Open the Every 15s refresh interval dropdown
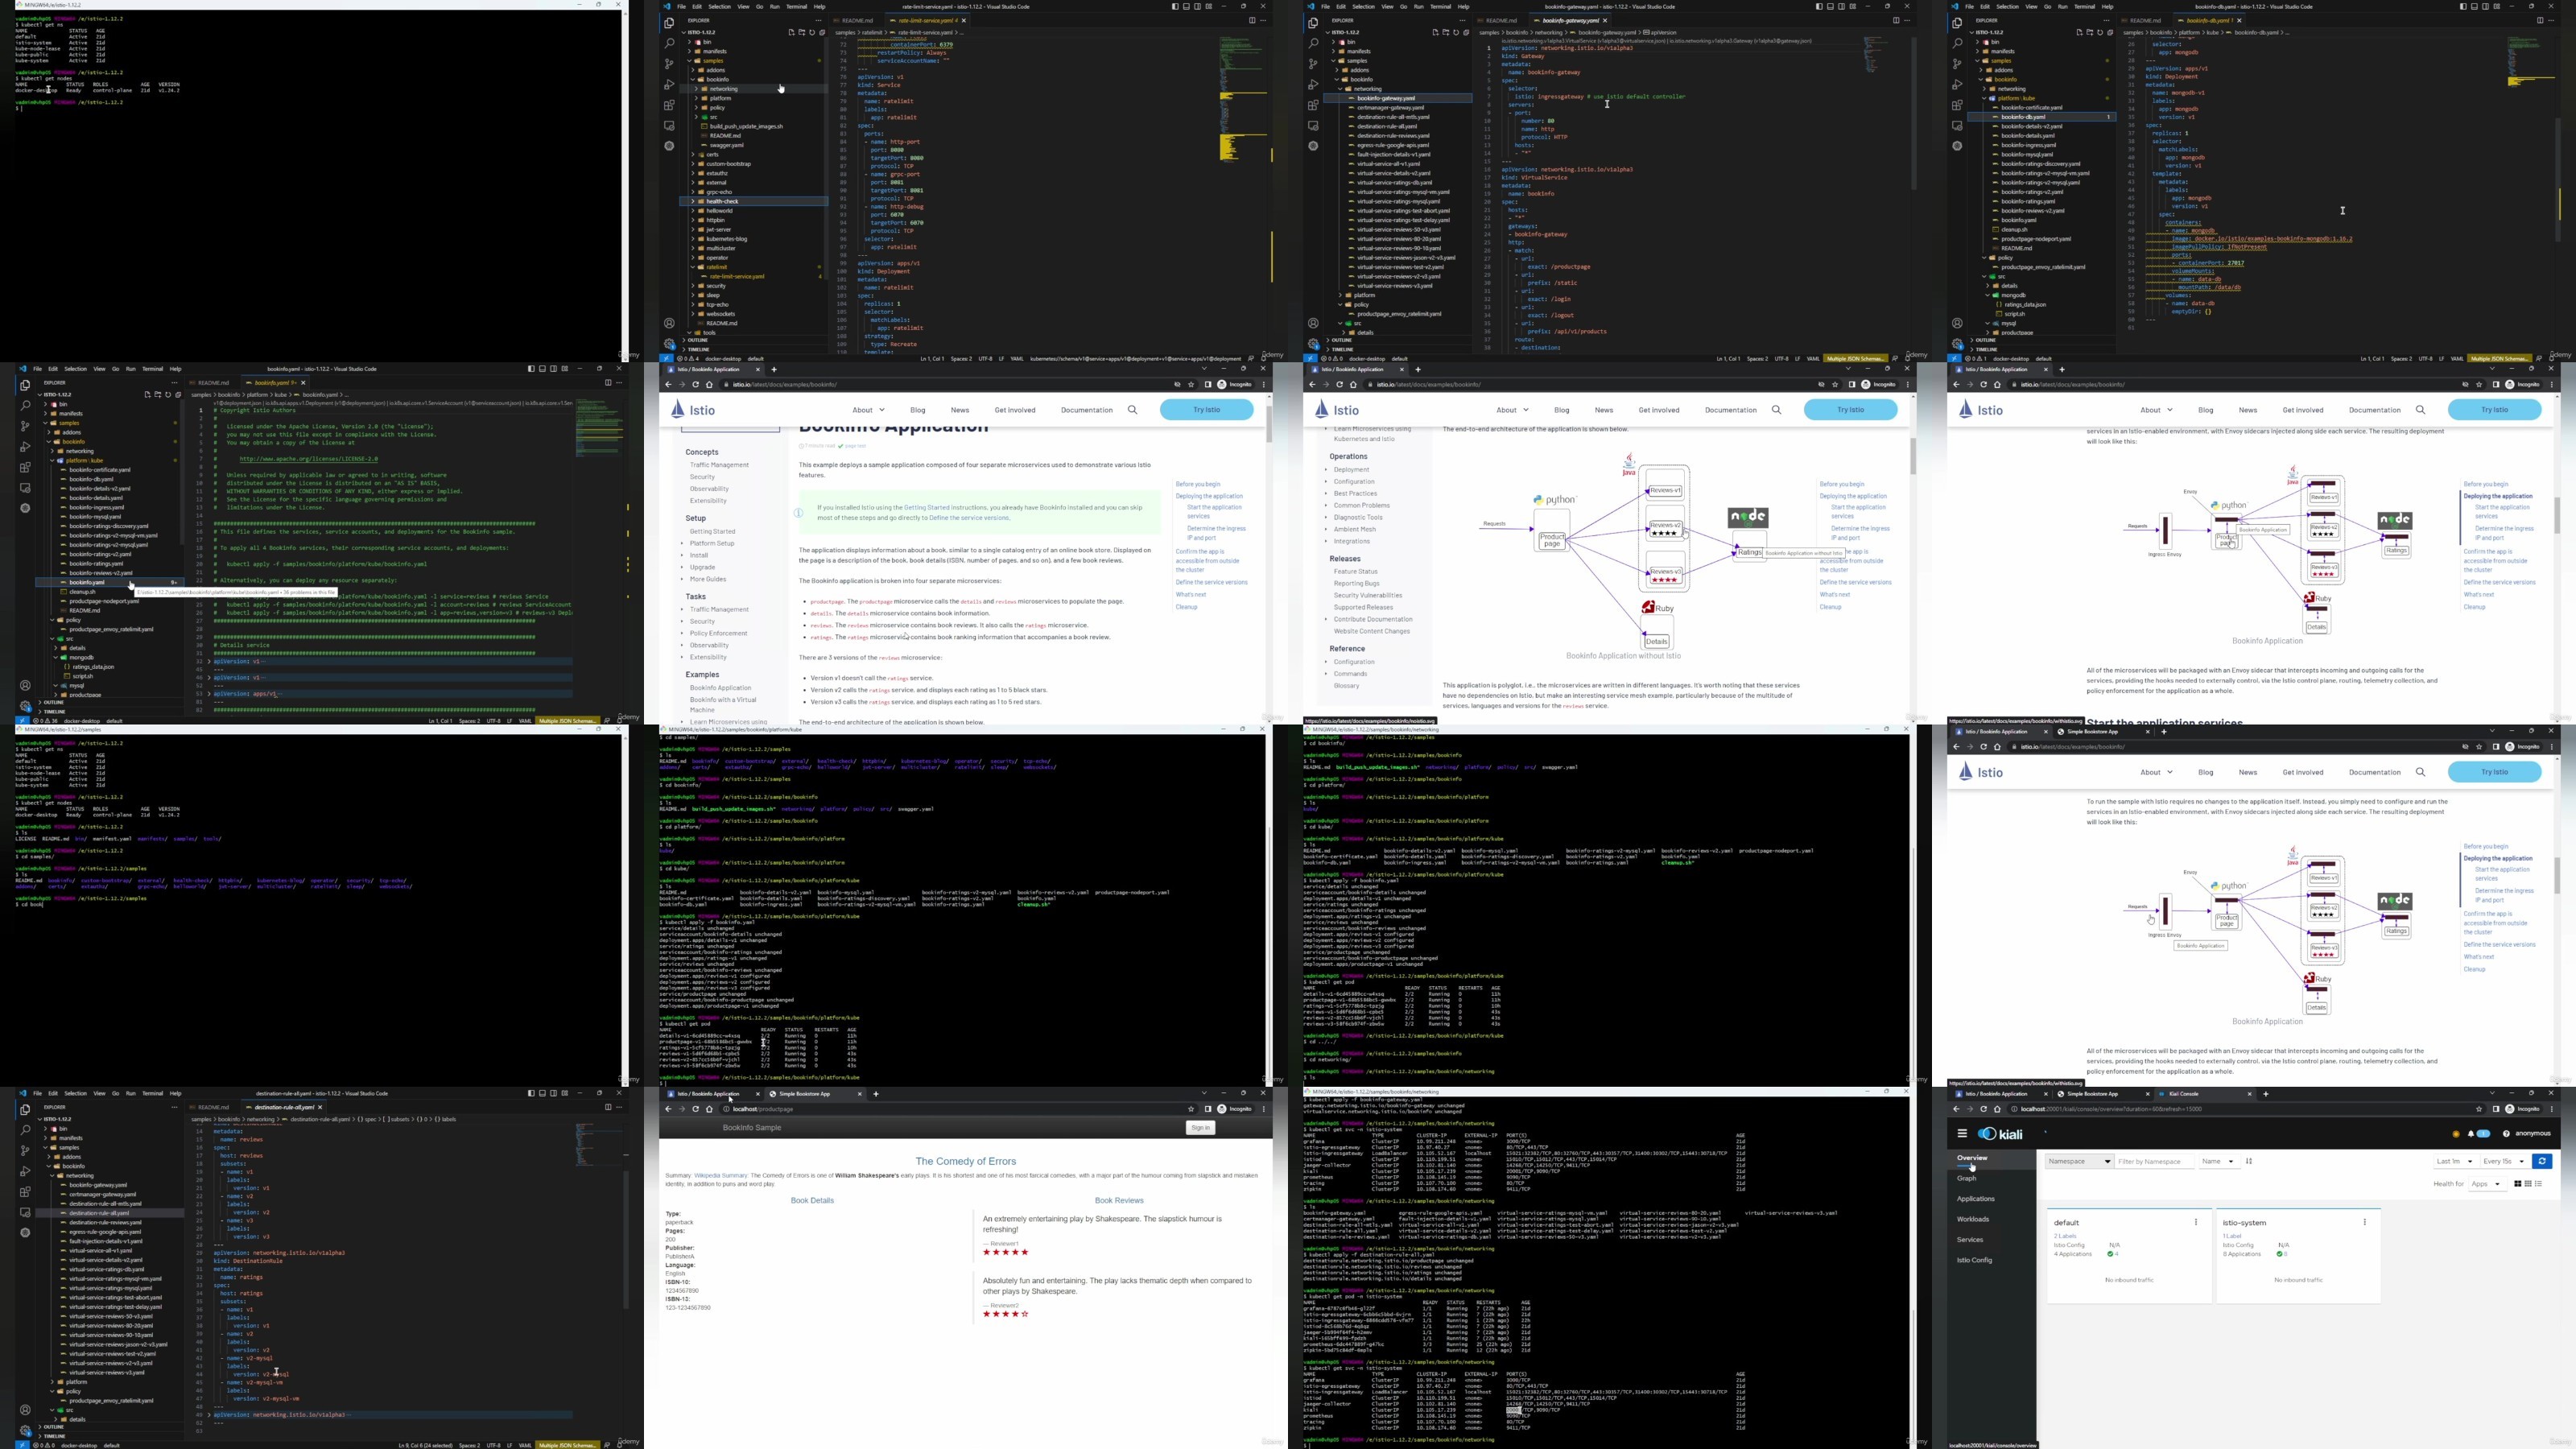2576x1449 pixels. click(x=2505, y=1161)
